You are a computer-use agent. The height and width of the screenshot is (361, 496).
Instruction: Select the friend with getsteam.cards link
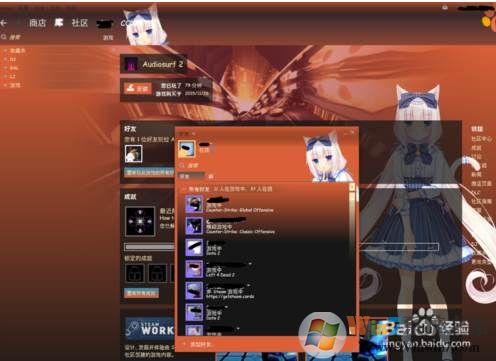[x=267, y=291]
